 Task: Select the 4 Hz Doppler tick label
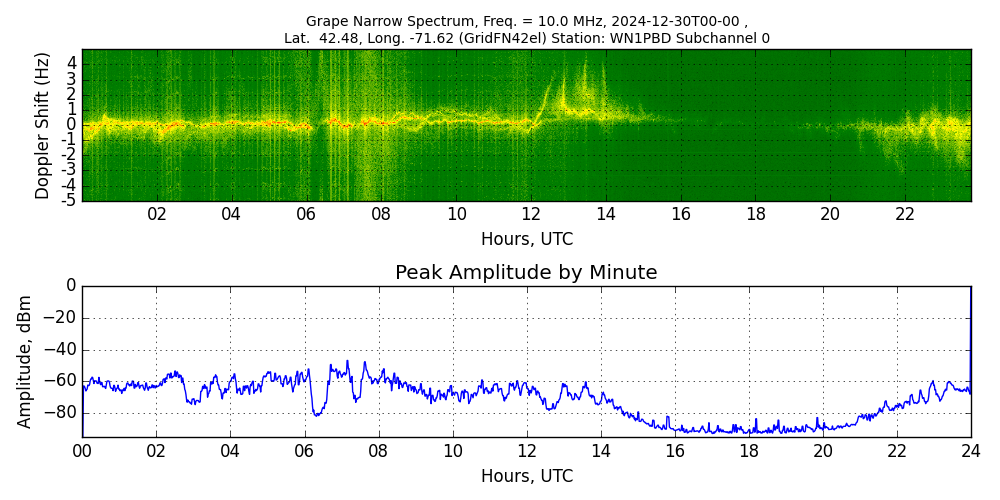72,63
